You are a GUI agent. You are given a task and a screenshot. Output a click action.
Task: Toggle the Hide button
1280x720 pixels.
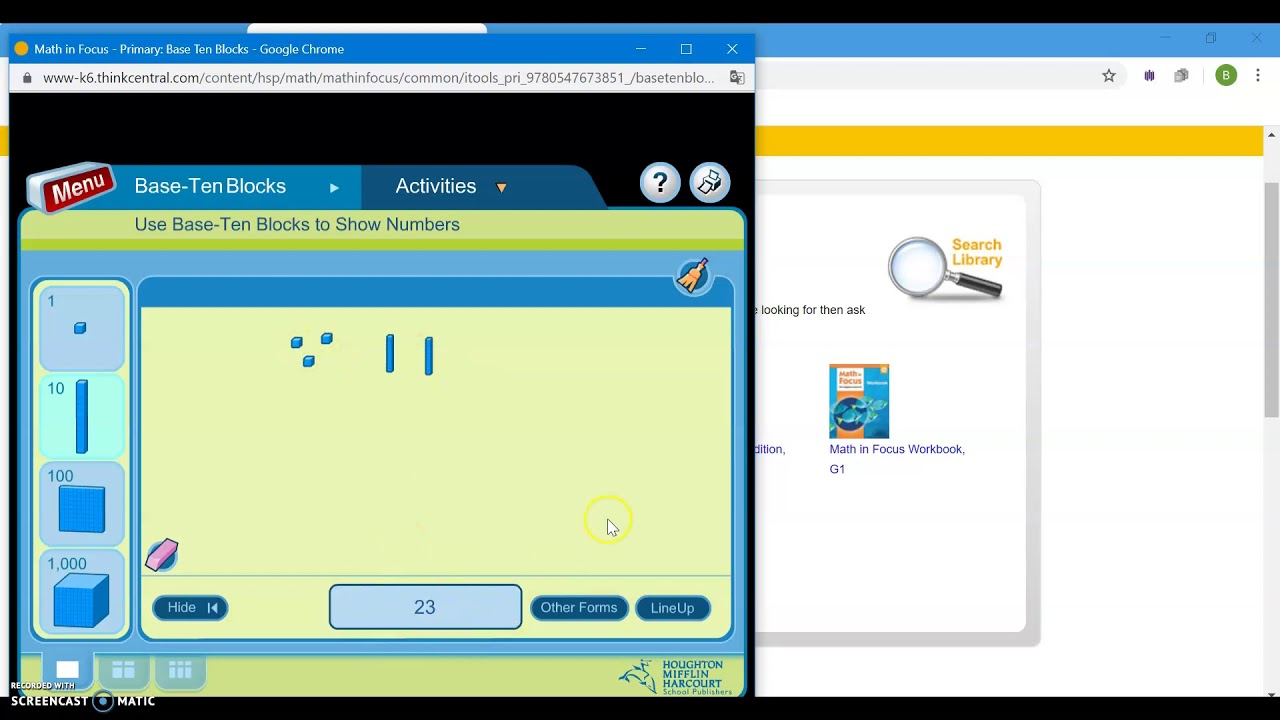coord(190,608)
